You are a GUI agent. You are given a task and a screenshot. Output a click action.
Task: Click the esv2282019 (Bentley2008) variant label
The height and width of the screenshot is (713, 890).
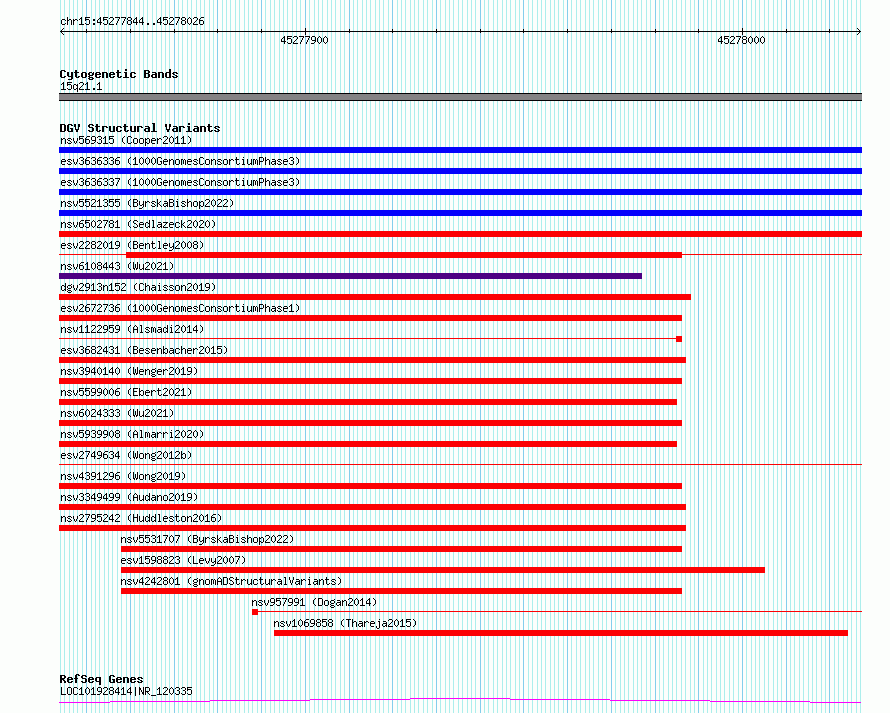pyautogui.click(x=132, y=245)
